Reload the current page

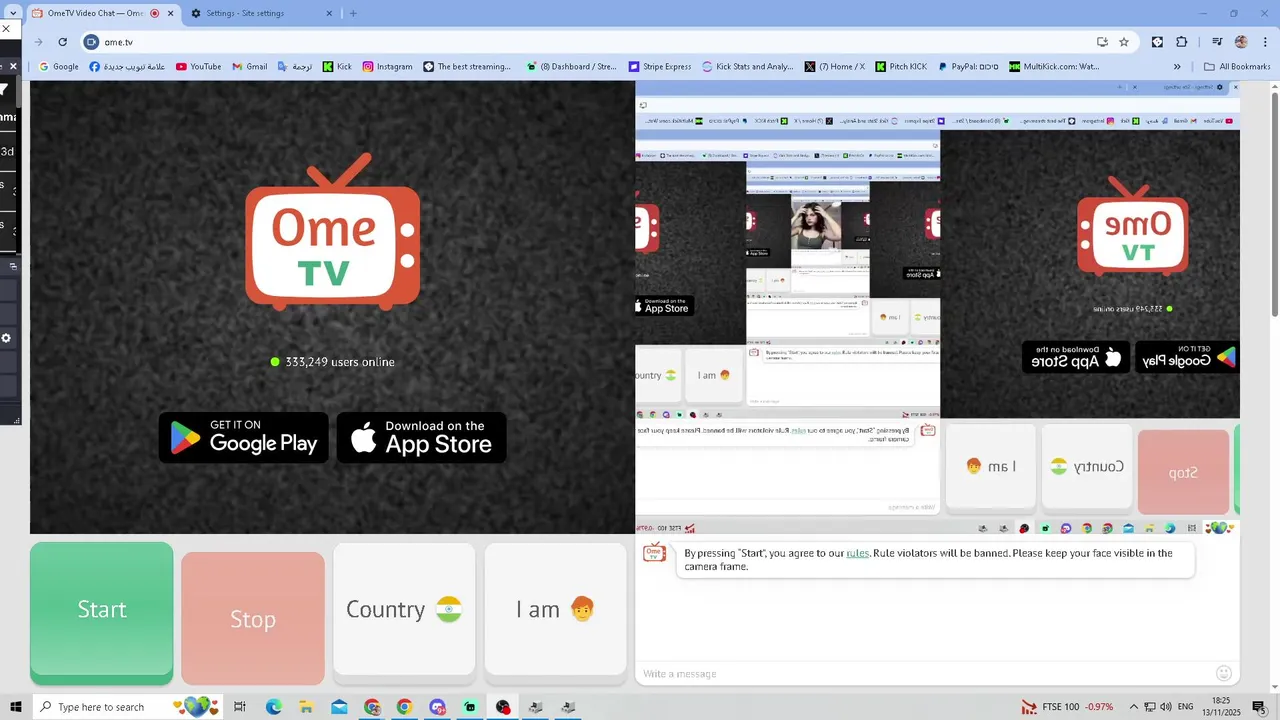pyautogui.click(x=62, y=42)
